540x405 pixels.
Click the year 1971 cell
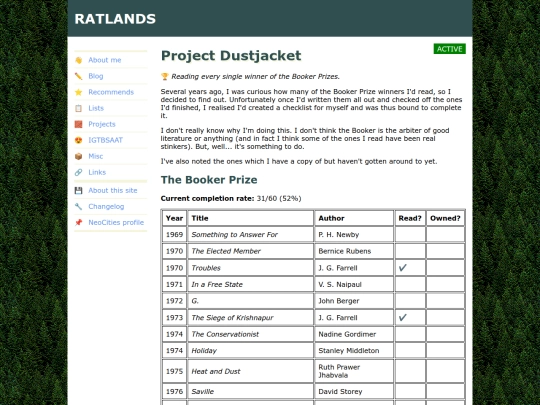(x=174, y=284)
